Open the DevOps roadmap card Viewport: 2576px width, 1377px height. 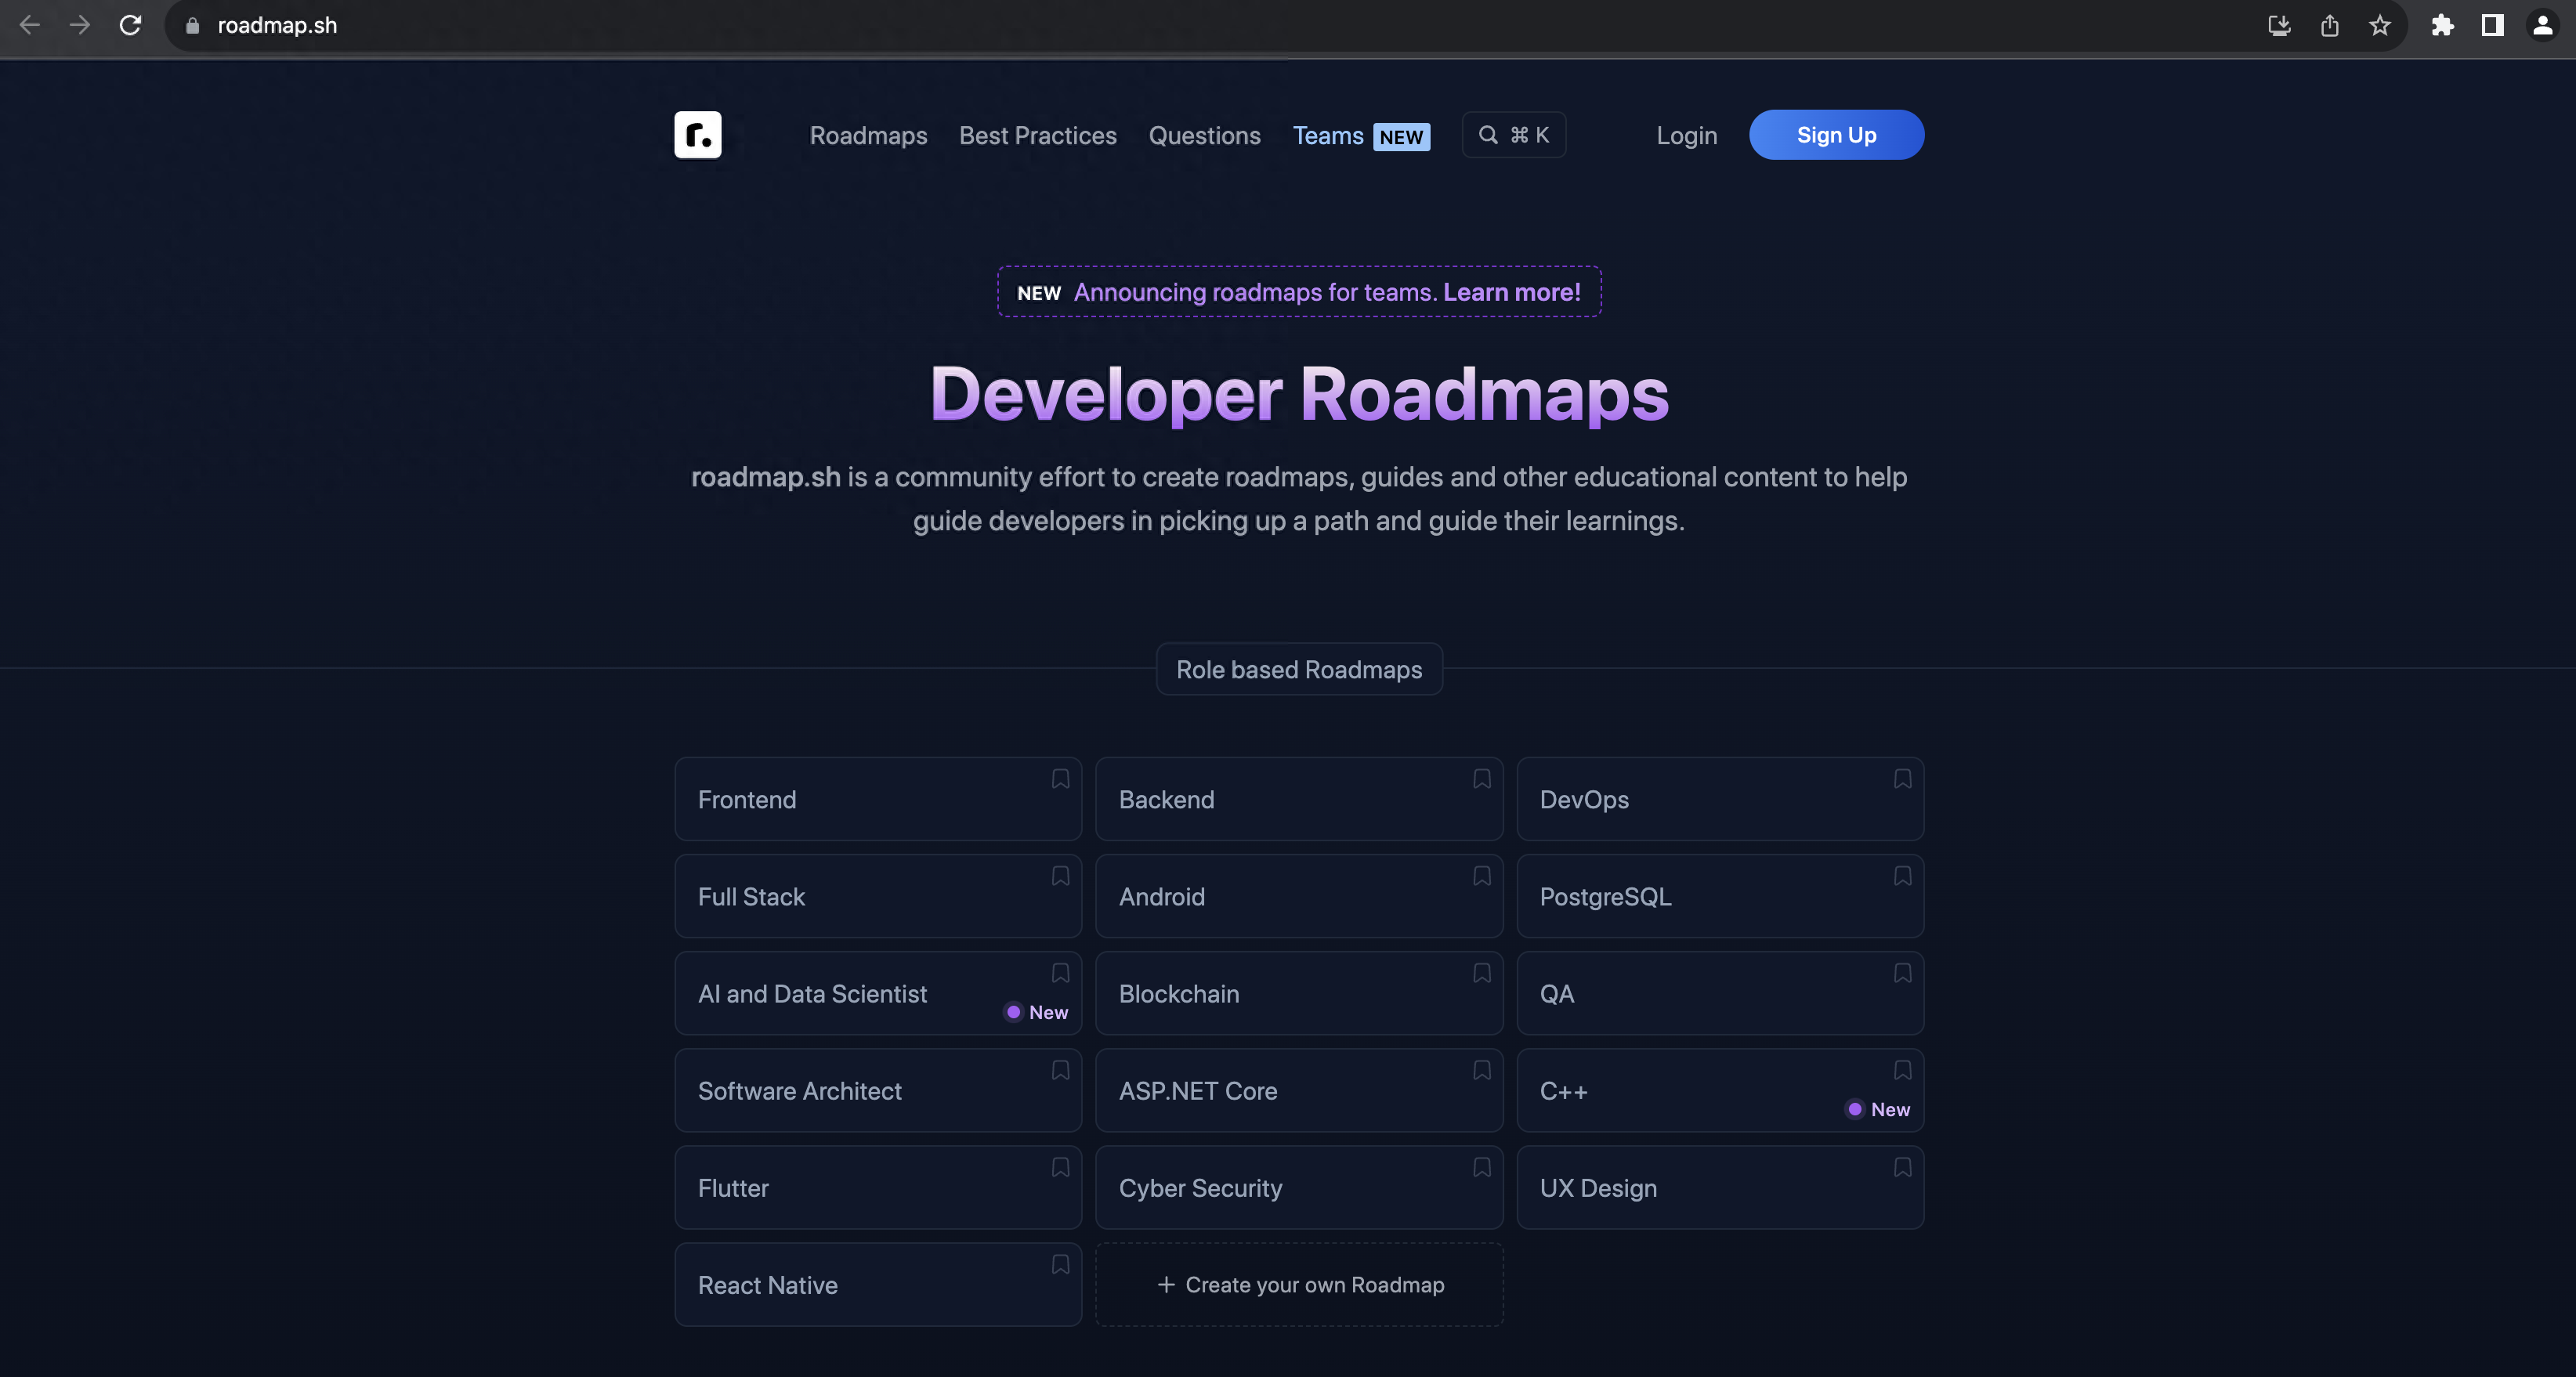(x=1720, y=799)
